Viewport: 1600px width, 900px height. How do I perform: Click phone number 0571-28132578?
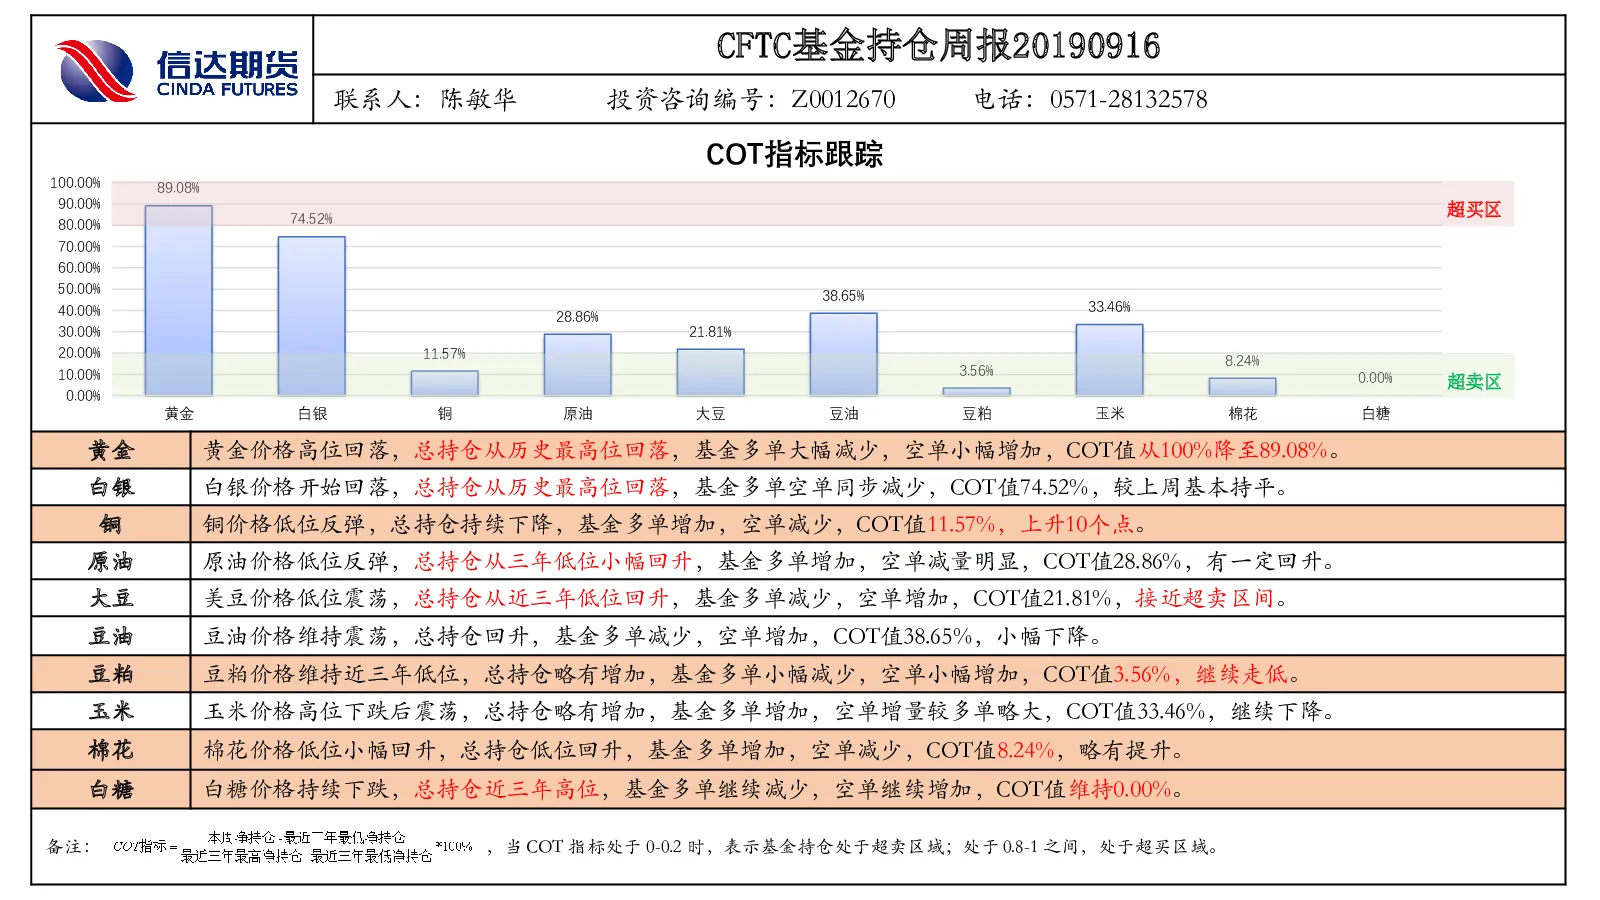[x=1128, y=99]
